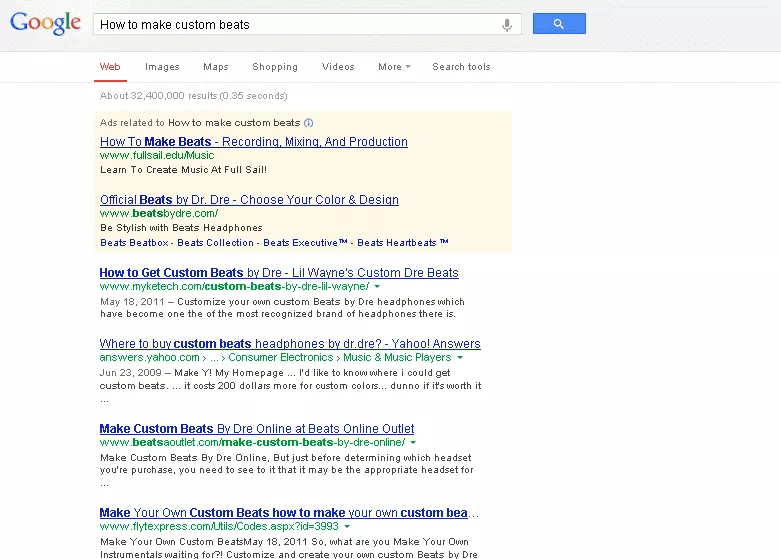Expand arrow next to myketech.com URL
Viewport: 781px width, 559px height.
click(377, 286)
